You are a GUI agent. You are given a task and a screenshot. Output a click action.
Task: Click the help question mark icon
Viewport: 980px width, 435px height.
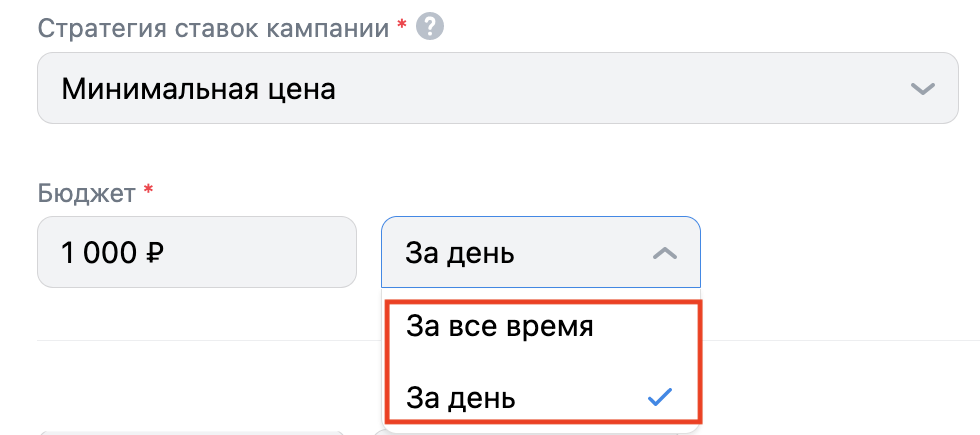[x=431, y=27]
